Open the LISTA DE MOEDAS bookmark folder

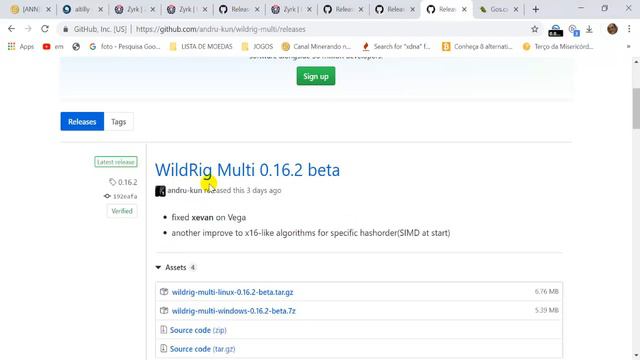click(201, 47)
